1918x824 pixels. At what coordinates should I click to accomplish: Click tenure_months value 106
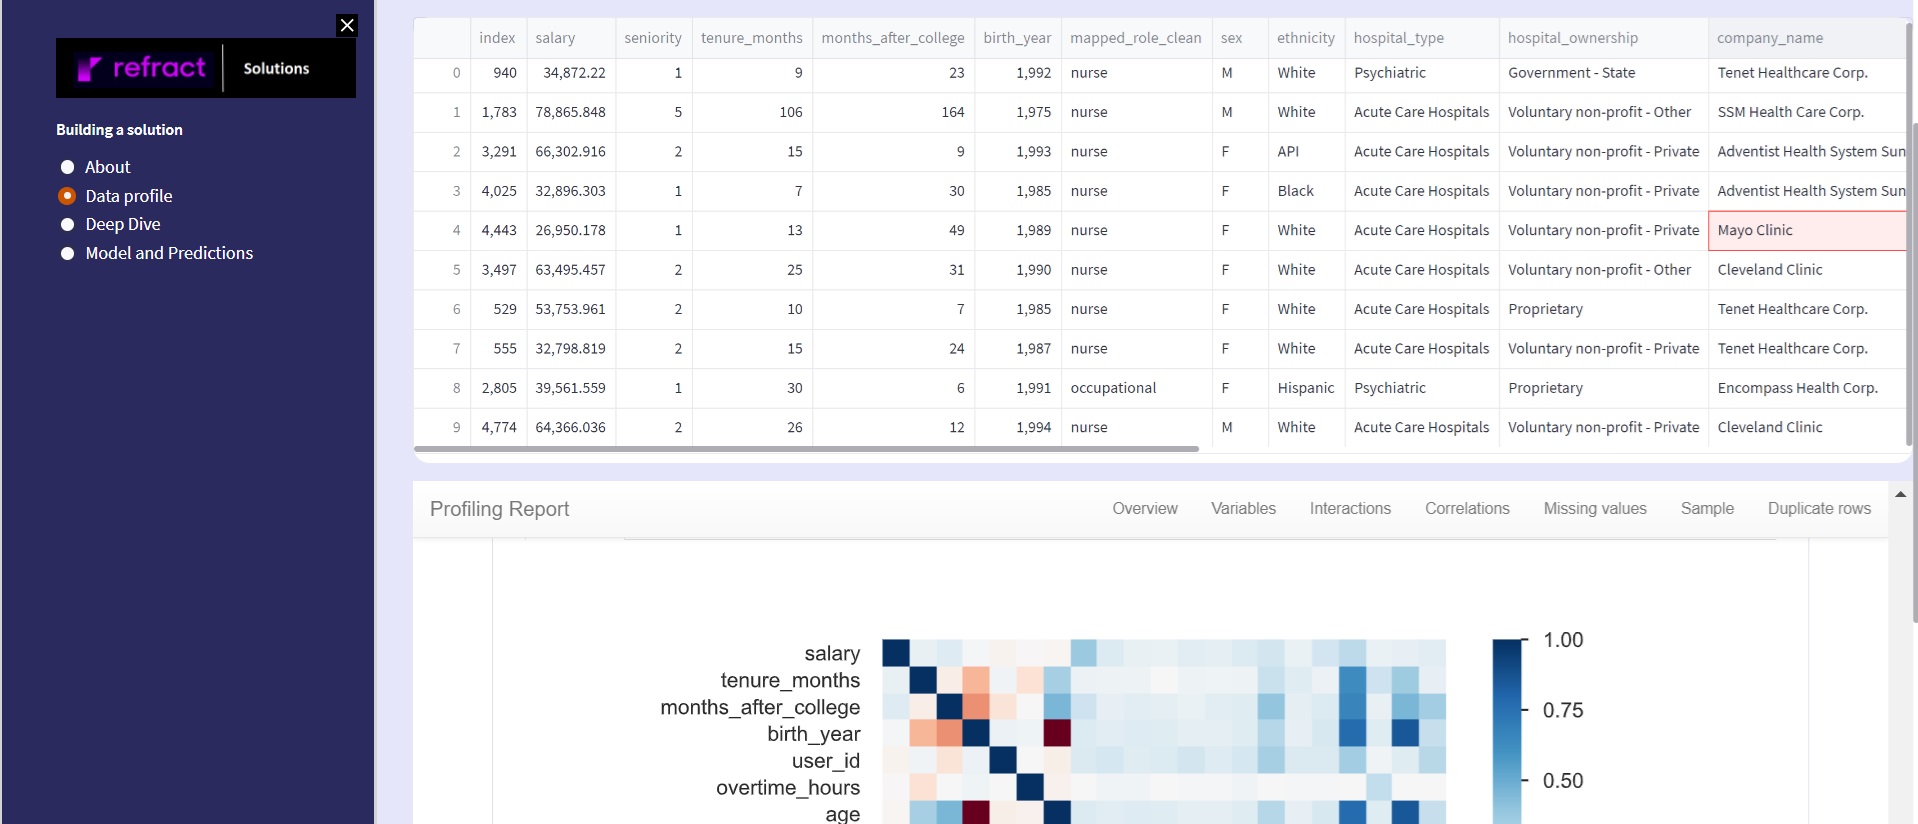click(752, 112)
